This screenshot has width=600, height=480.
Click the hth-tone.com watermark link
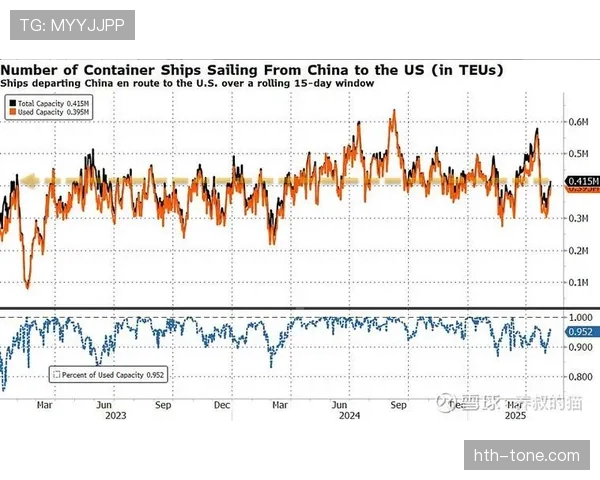point(526,455)
